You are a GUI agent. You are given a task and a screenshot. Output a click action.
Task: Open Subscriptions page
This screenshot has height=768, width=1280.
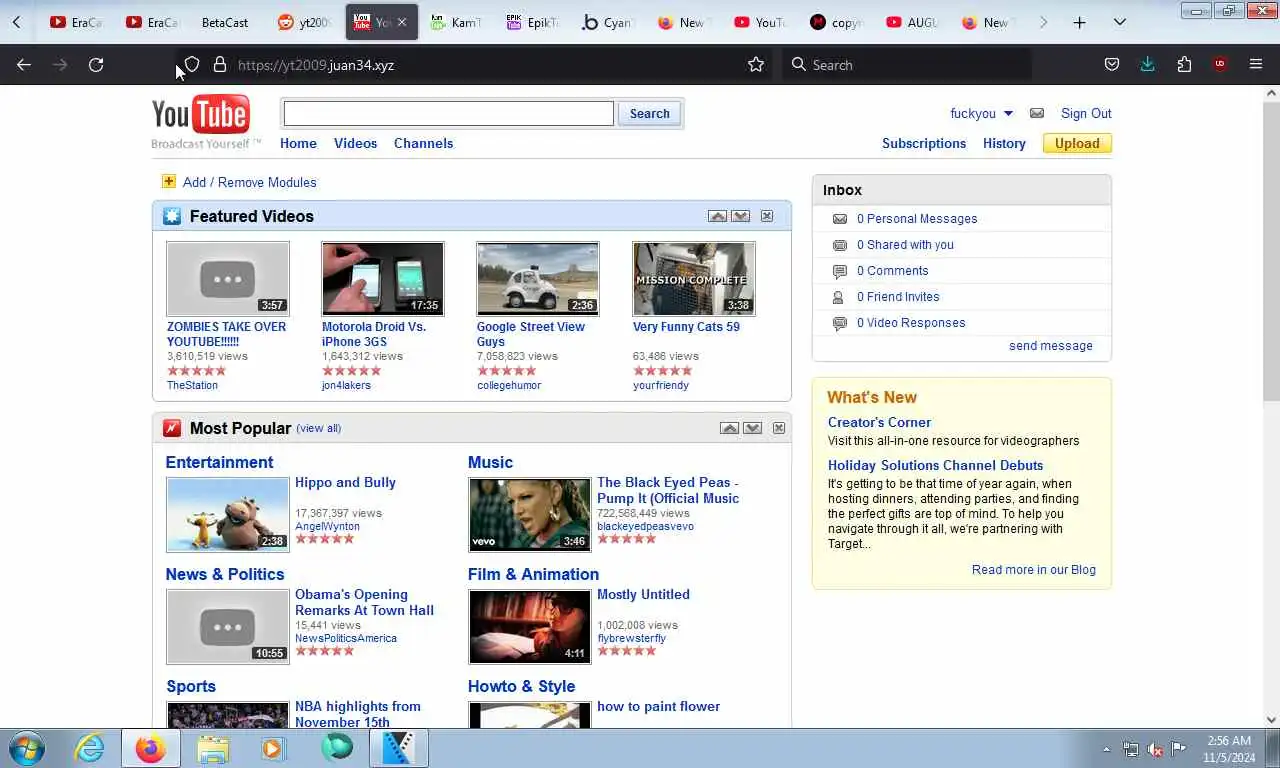924,143
